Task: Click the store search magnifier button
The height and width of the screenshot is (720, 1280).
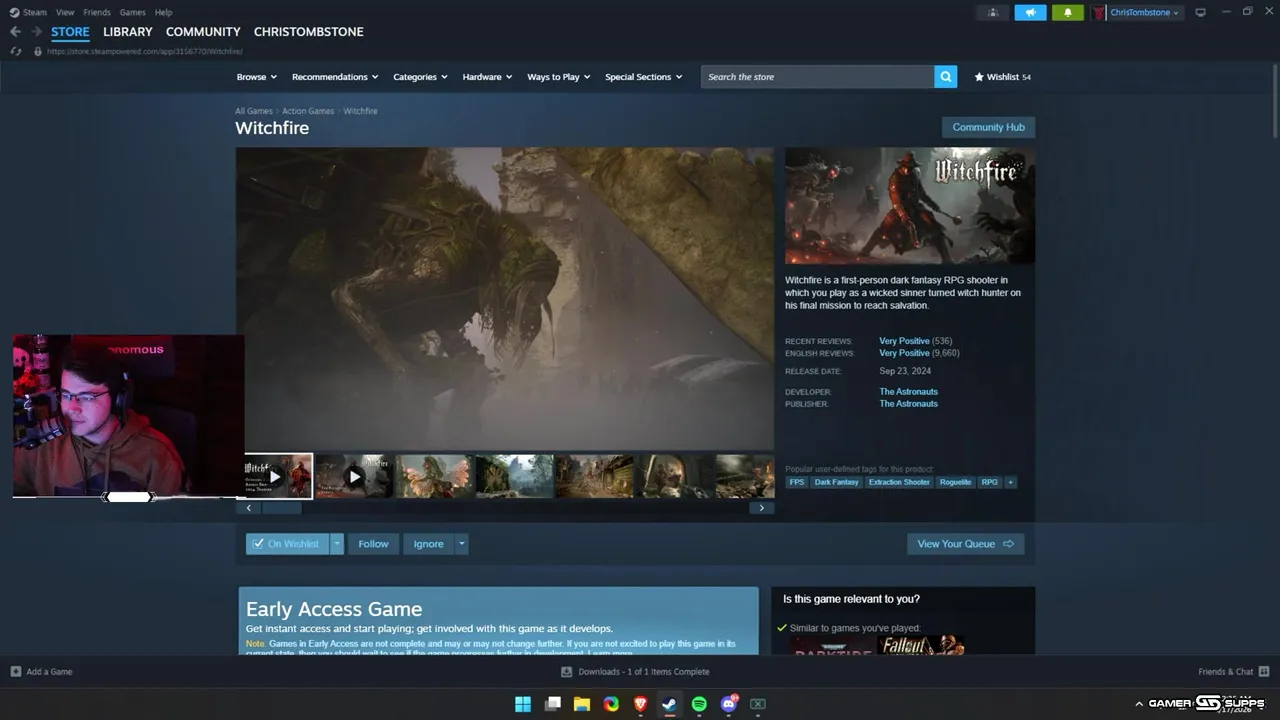Action: coord(945,77)
